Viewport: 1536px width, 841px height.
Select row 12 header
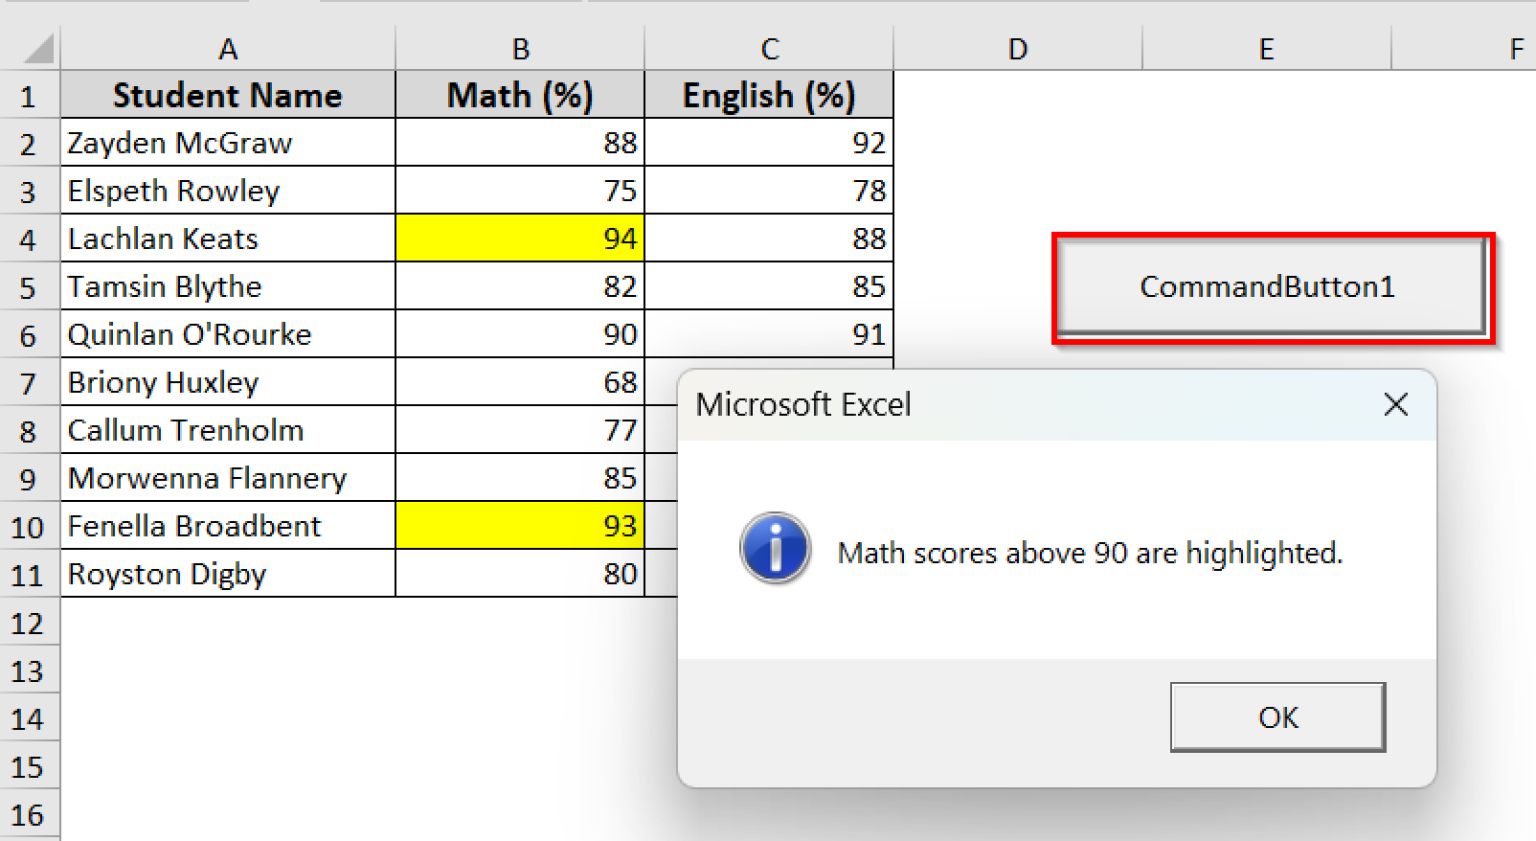coord(28,623)
